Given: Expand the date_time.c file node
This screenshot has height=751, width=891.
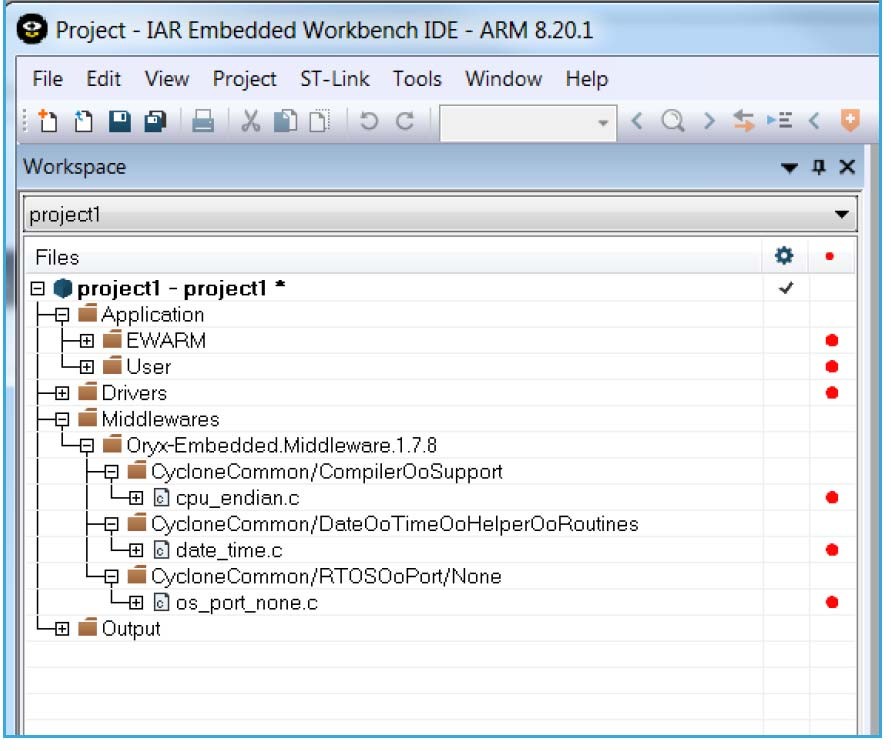Looking at the screenshot, I should pos(136,550).
